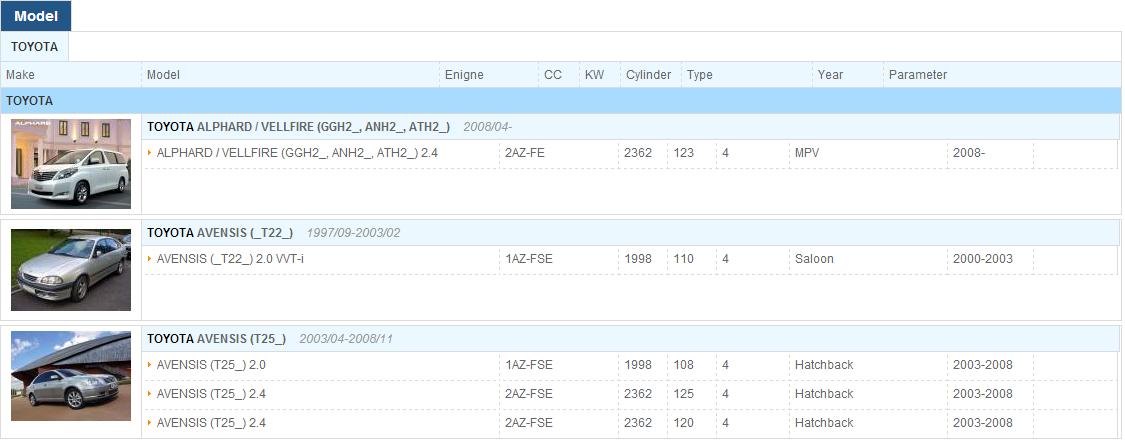Click the date range 2008/04-
The height and width of the screenshot is (441, 1125).
(488, 127)
